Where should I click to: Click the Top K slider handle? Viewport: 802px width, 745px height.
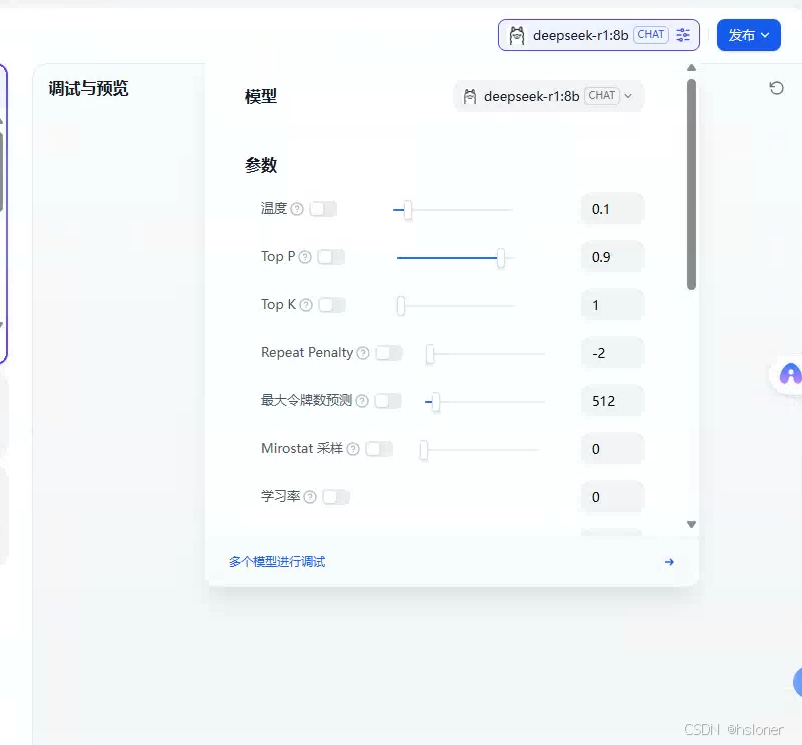pos(401,306)
